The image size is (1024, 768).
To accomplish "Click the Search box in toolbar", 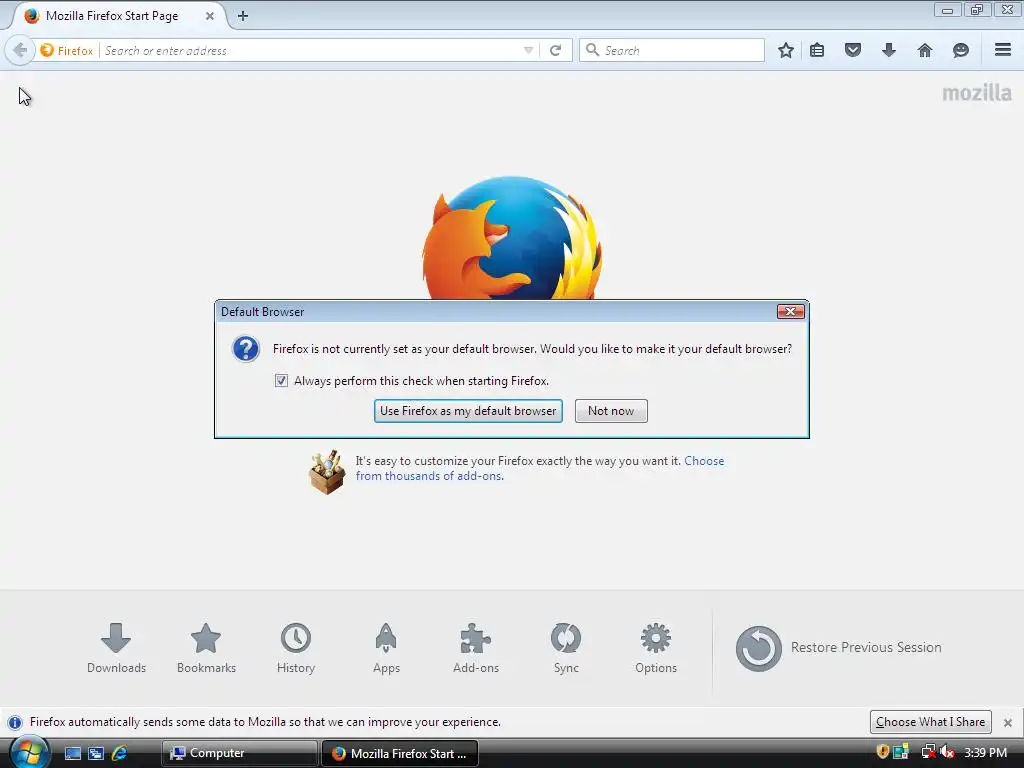I will click(x=672, y=50).
